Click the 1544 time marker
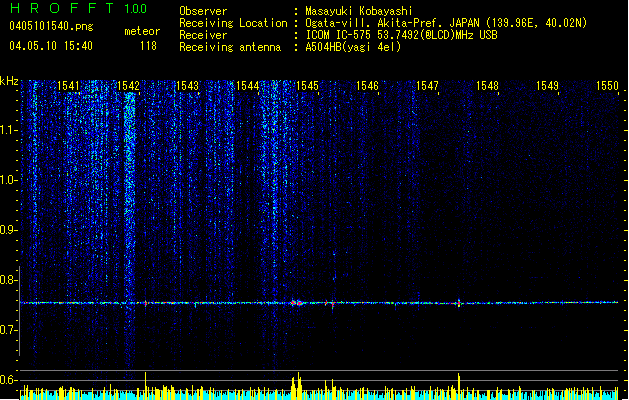This screenshot has width=629, height=400. pyautogui.click(x=248, y=86)
